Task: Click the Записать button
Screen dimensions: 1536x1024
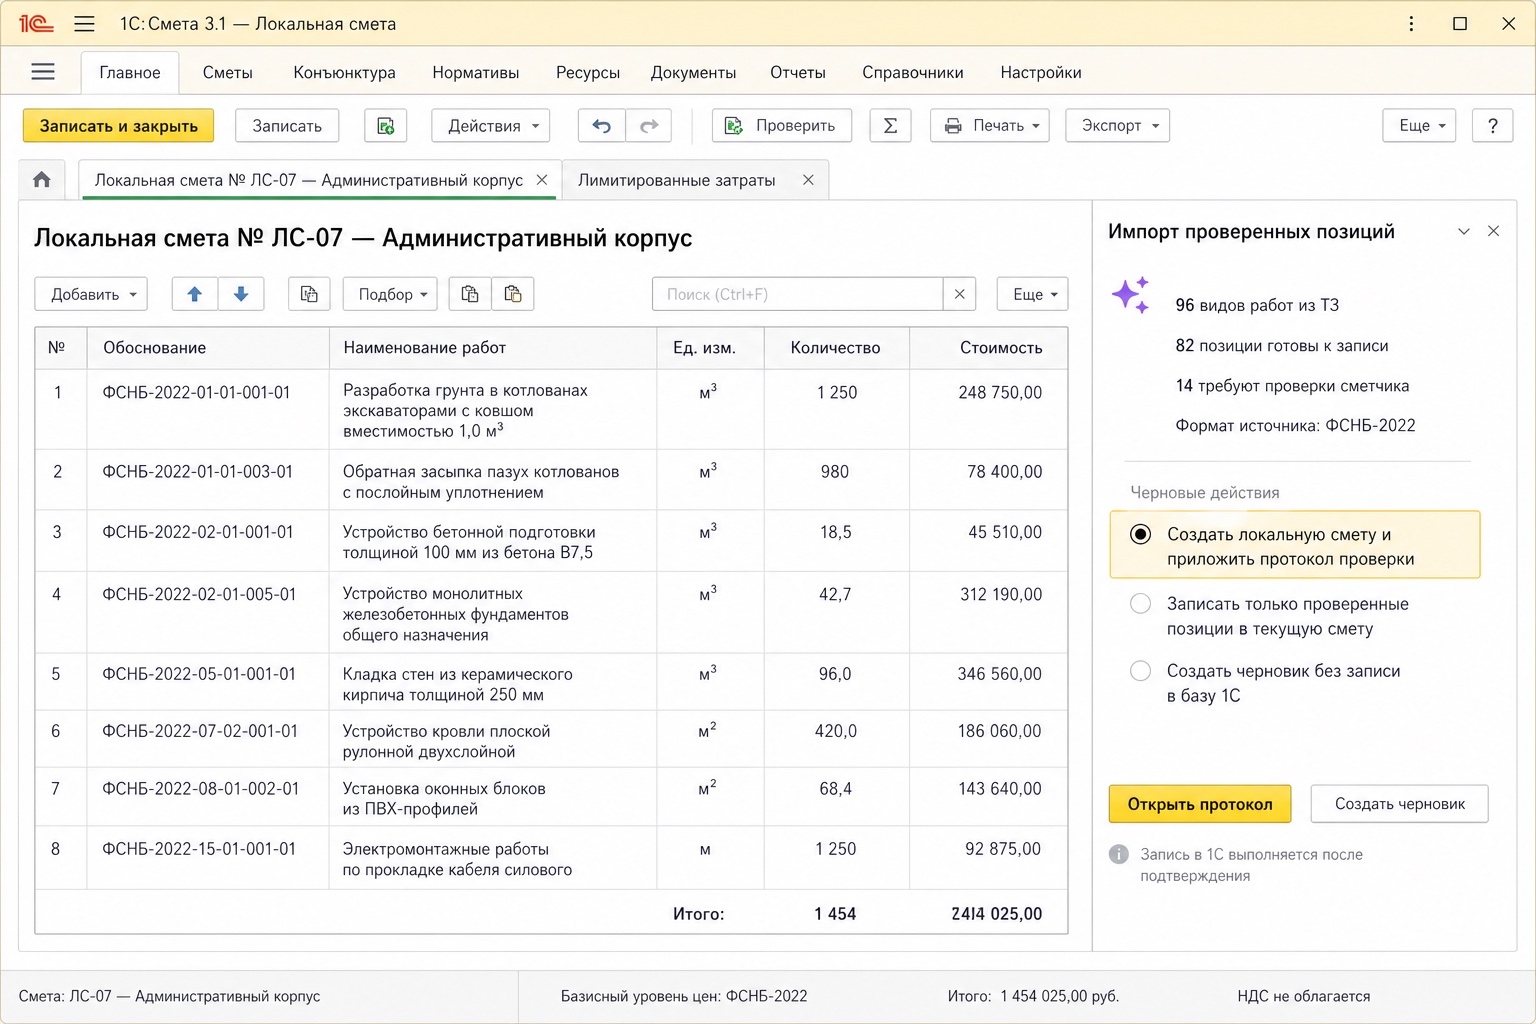Action: (287, 125)
